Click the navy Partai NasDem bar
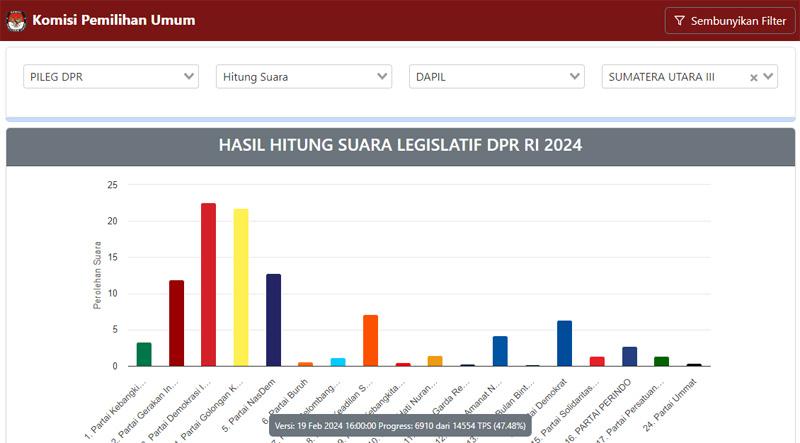The image size is (800, 443). point(273,320)
